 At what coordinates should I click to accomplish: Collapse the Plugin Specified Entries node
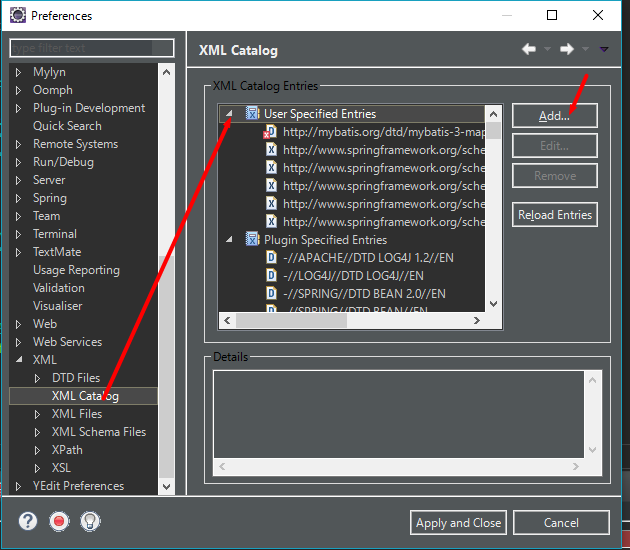click(229, 240)
